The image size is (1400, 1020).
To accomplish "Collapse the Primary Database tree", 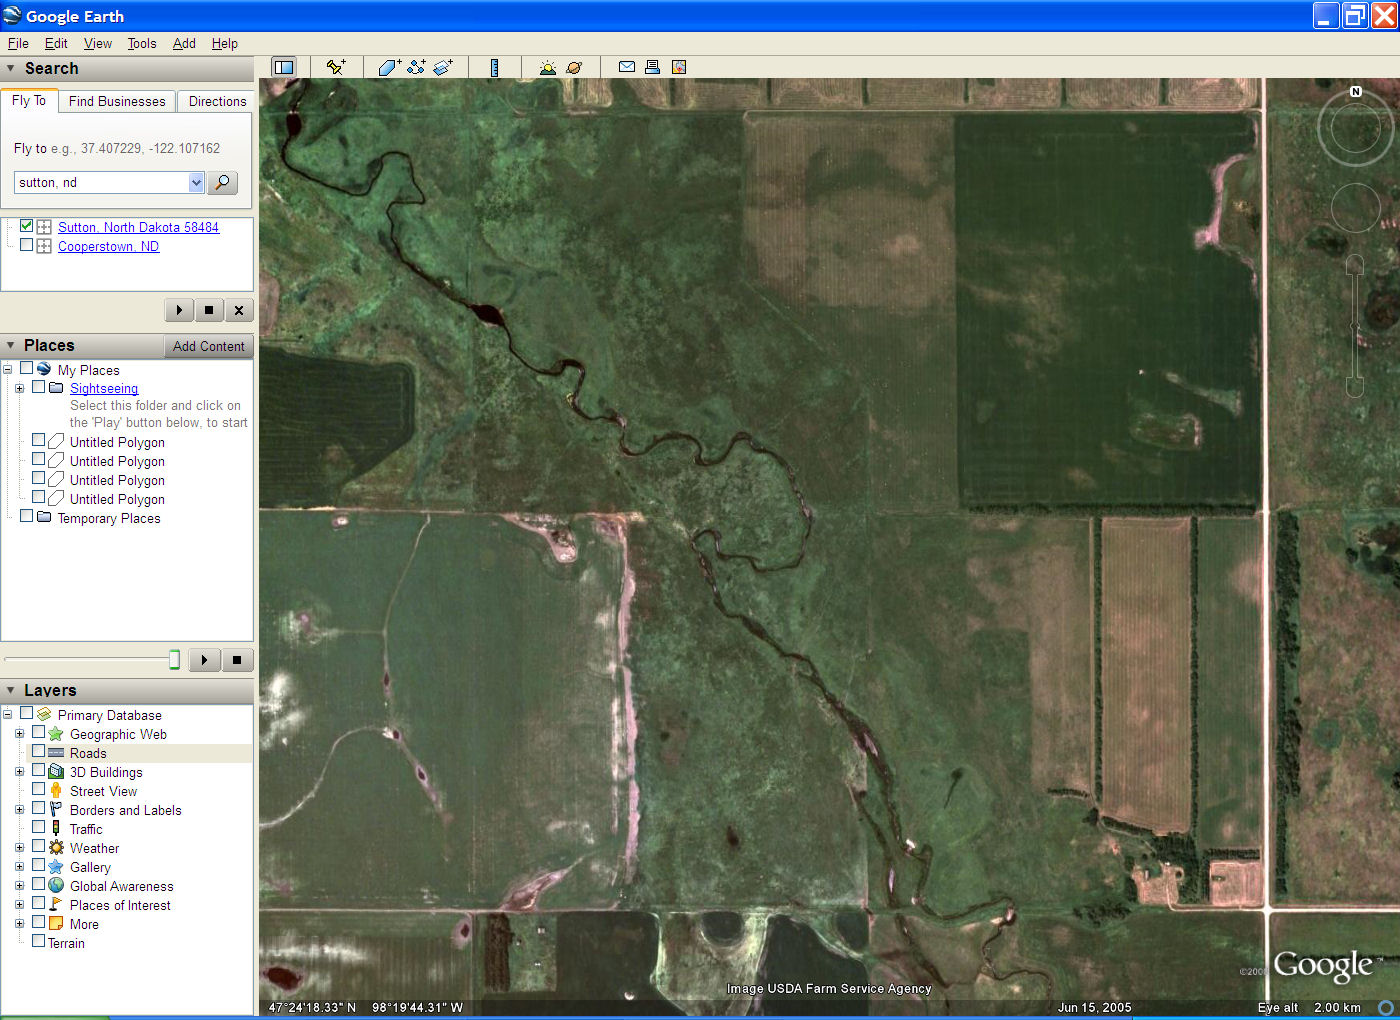I will 7,715.
